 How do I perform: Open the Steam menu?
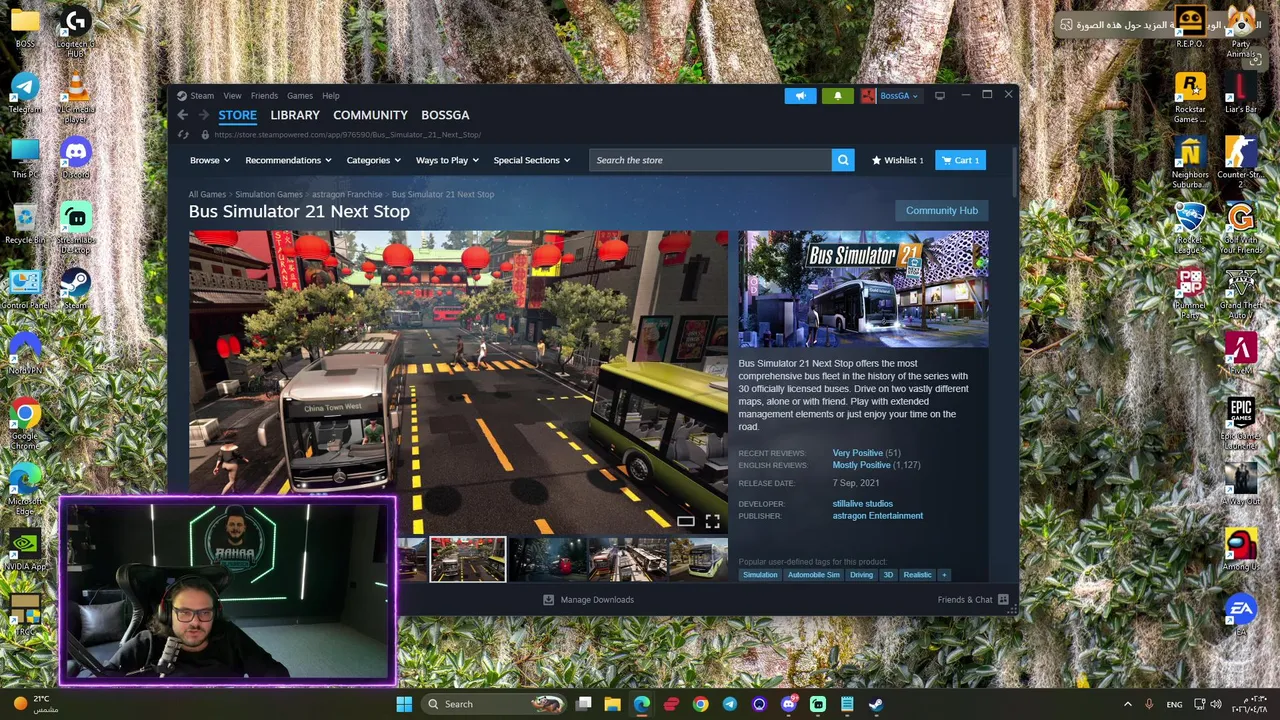(202, 96)
